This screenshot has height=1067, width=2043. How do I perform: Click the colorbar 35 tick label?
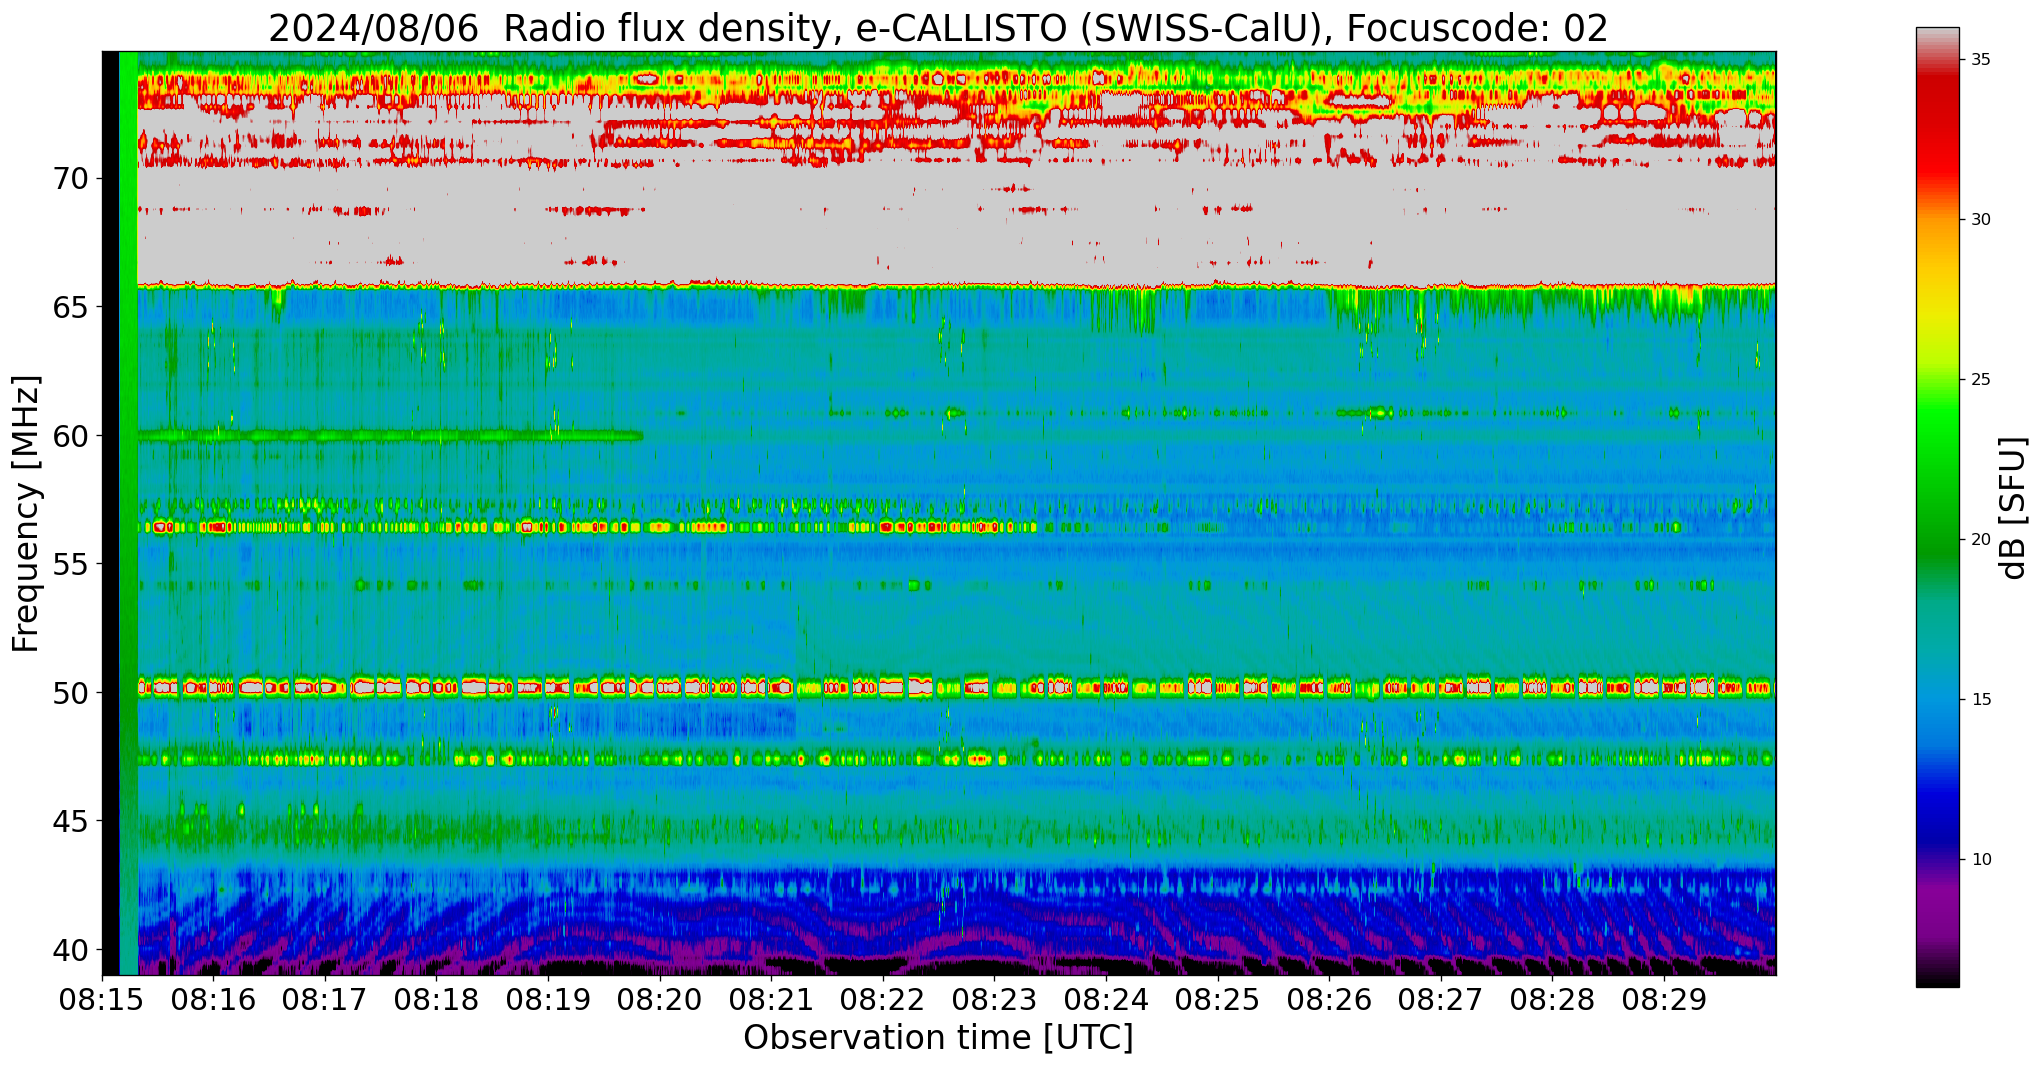click(x=1980, y=60)
